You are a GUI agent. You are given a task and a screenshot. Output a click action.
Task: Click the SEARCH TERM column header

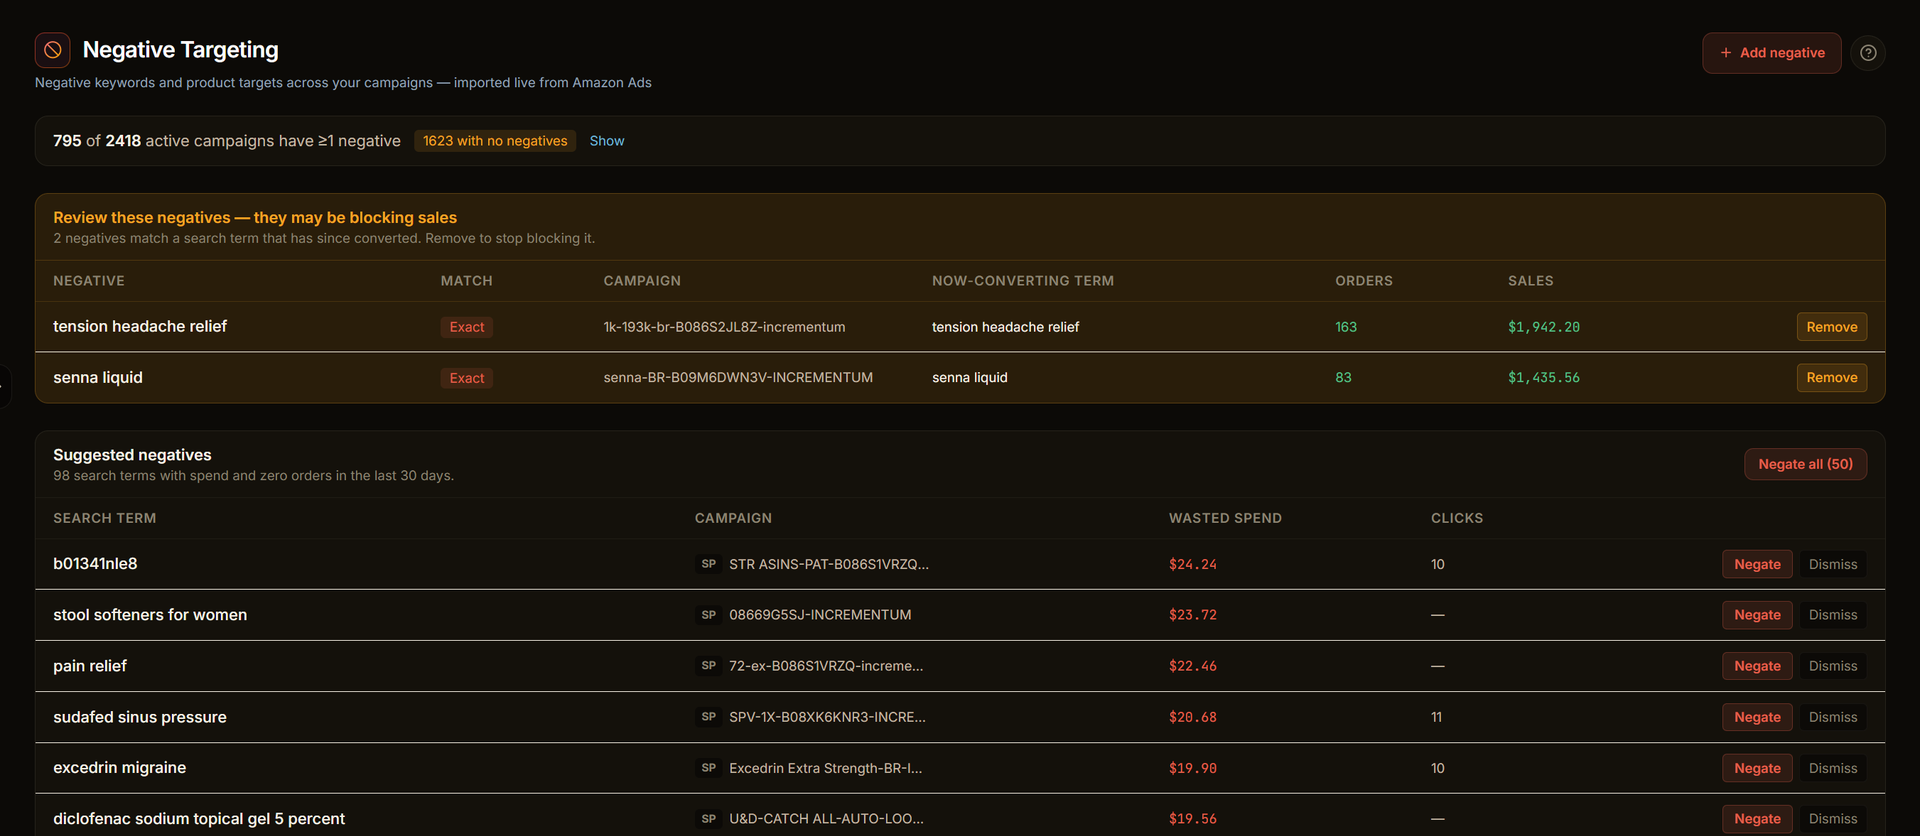coord(105,518)
